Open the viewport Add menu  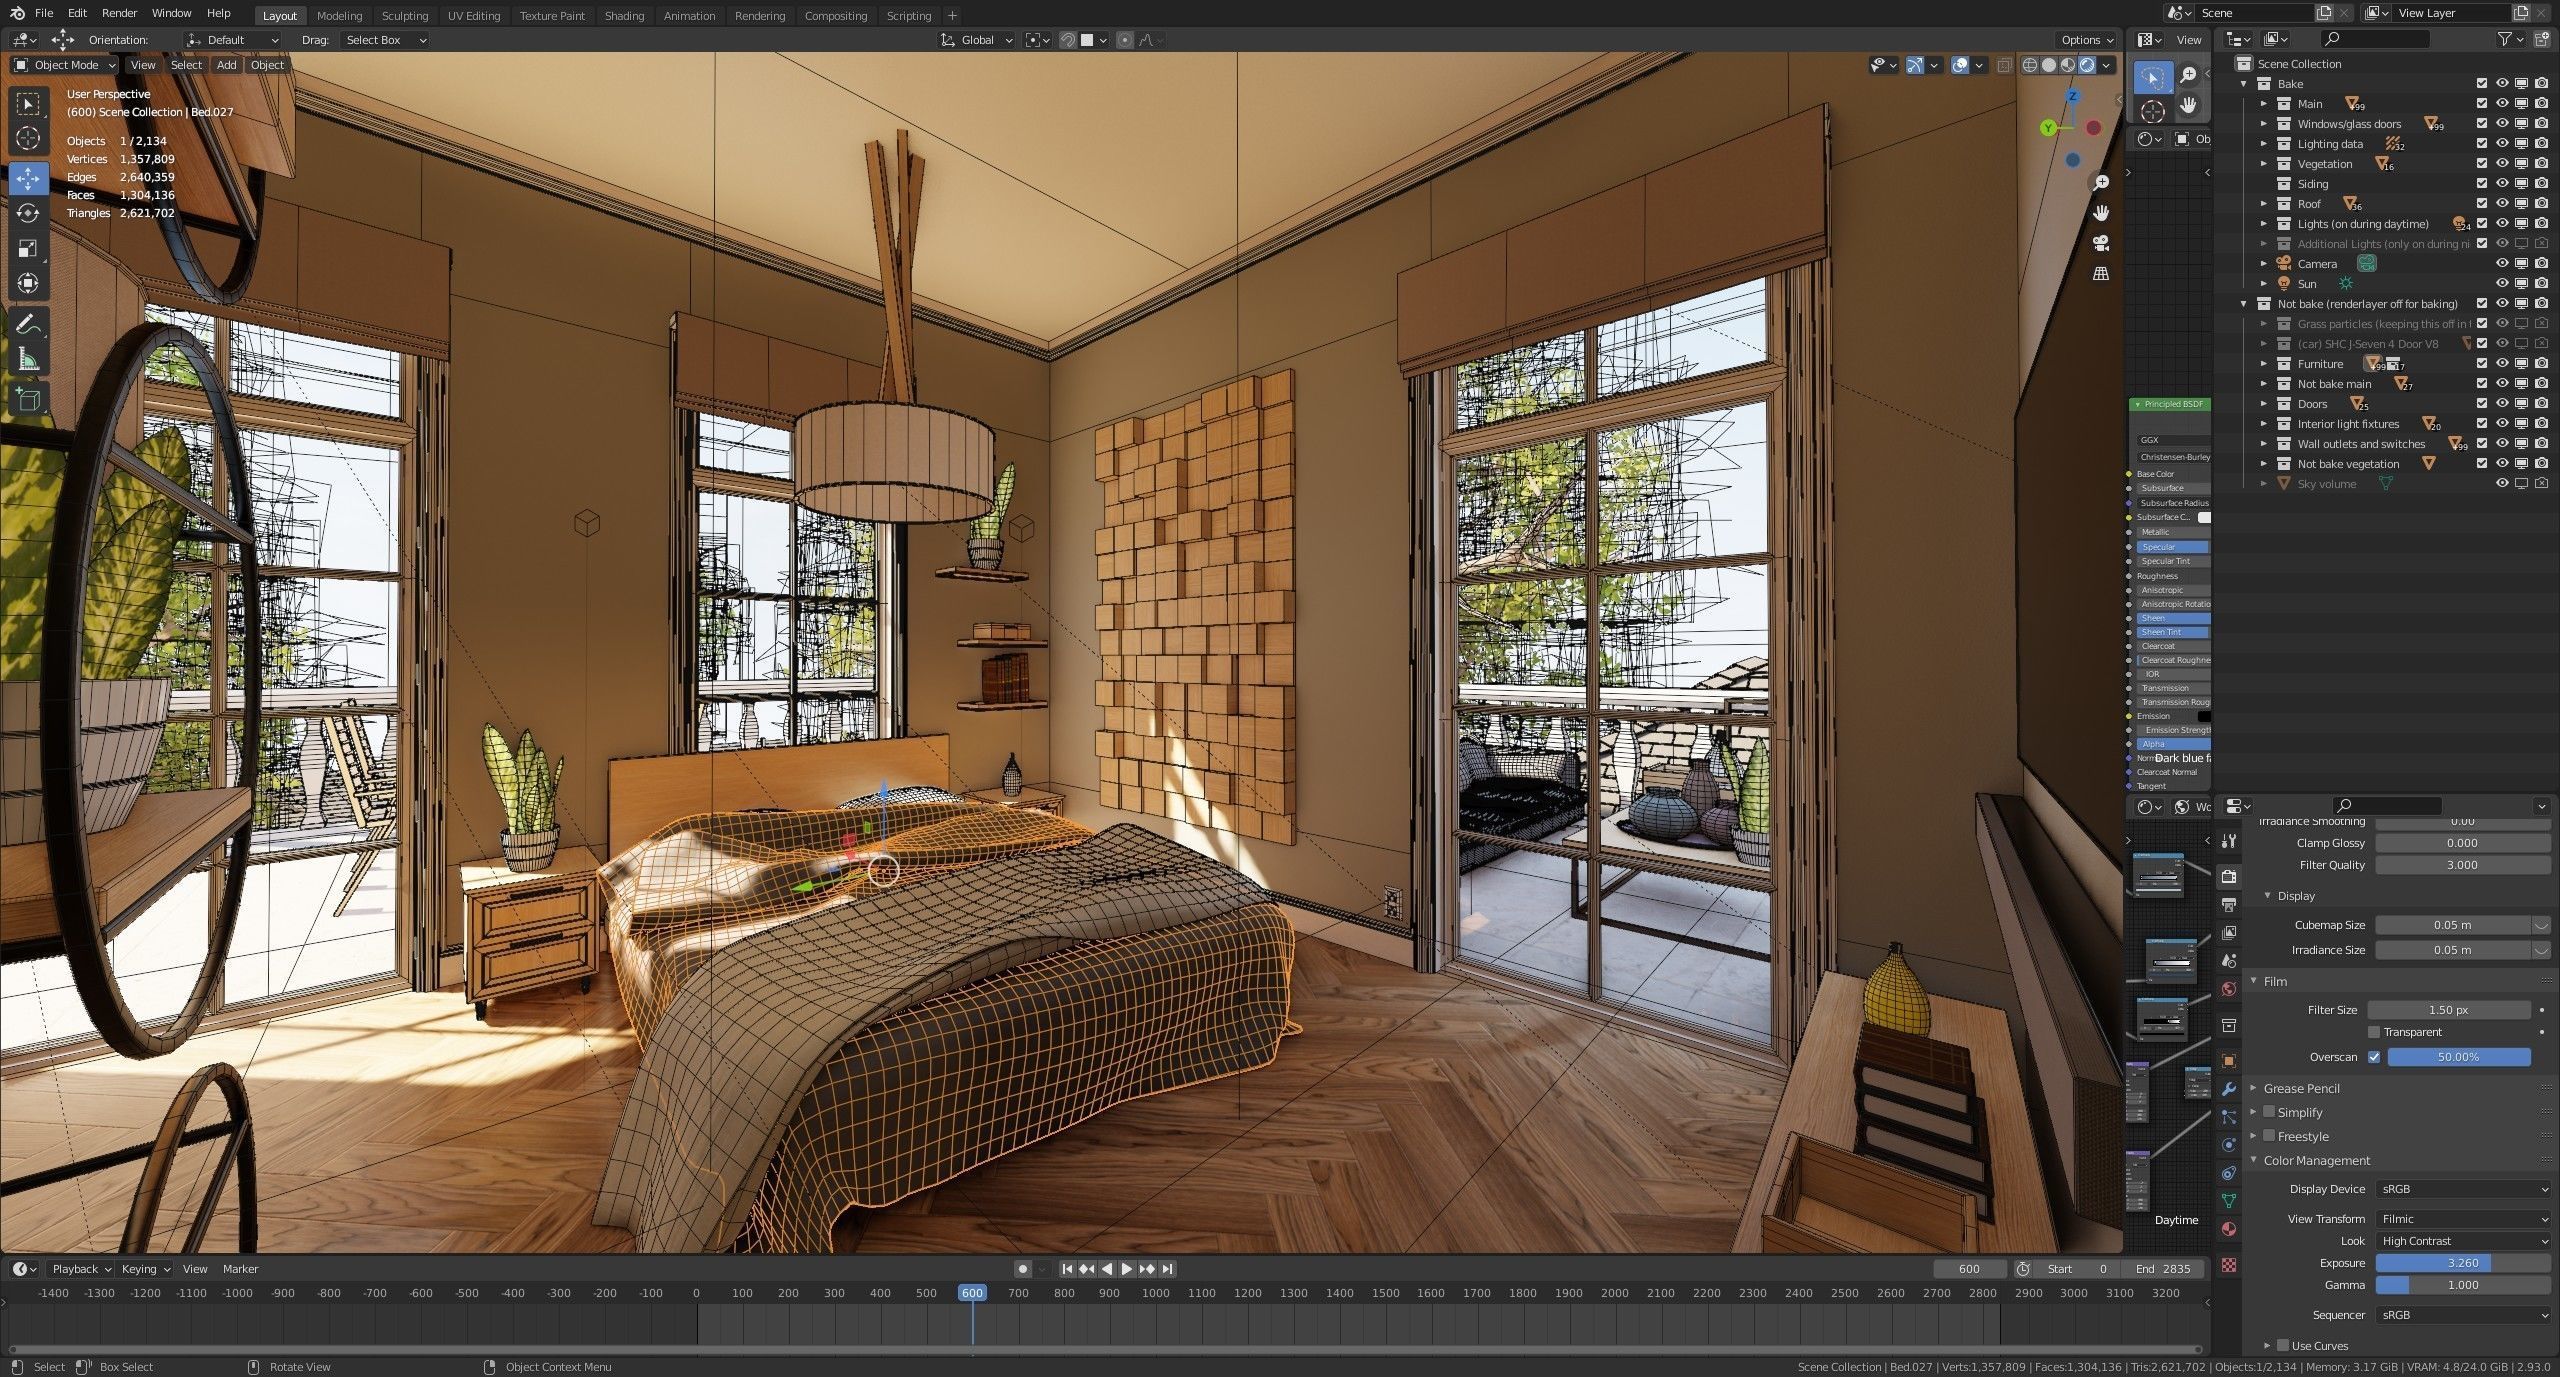[x=227, y=65]
